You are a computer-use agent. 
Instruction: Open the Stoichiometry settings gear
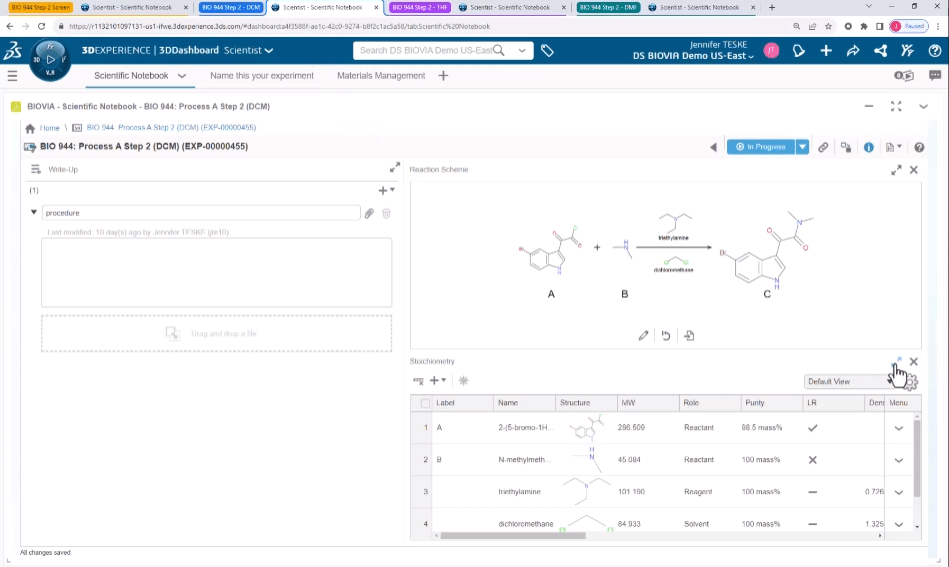pyautogui.click(x=910, y=382)
